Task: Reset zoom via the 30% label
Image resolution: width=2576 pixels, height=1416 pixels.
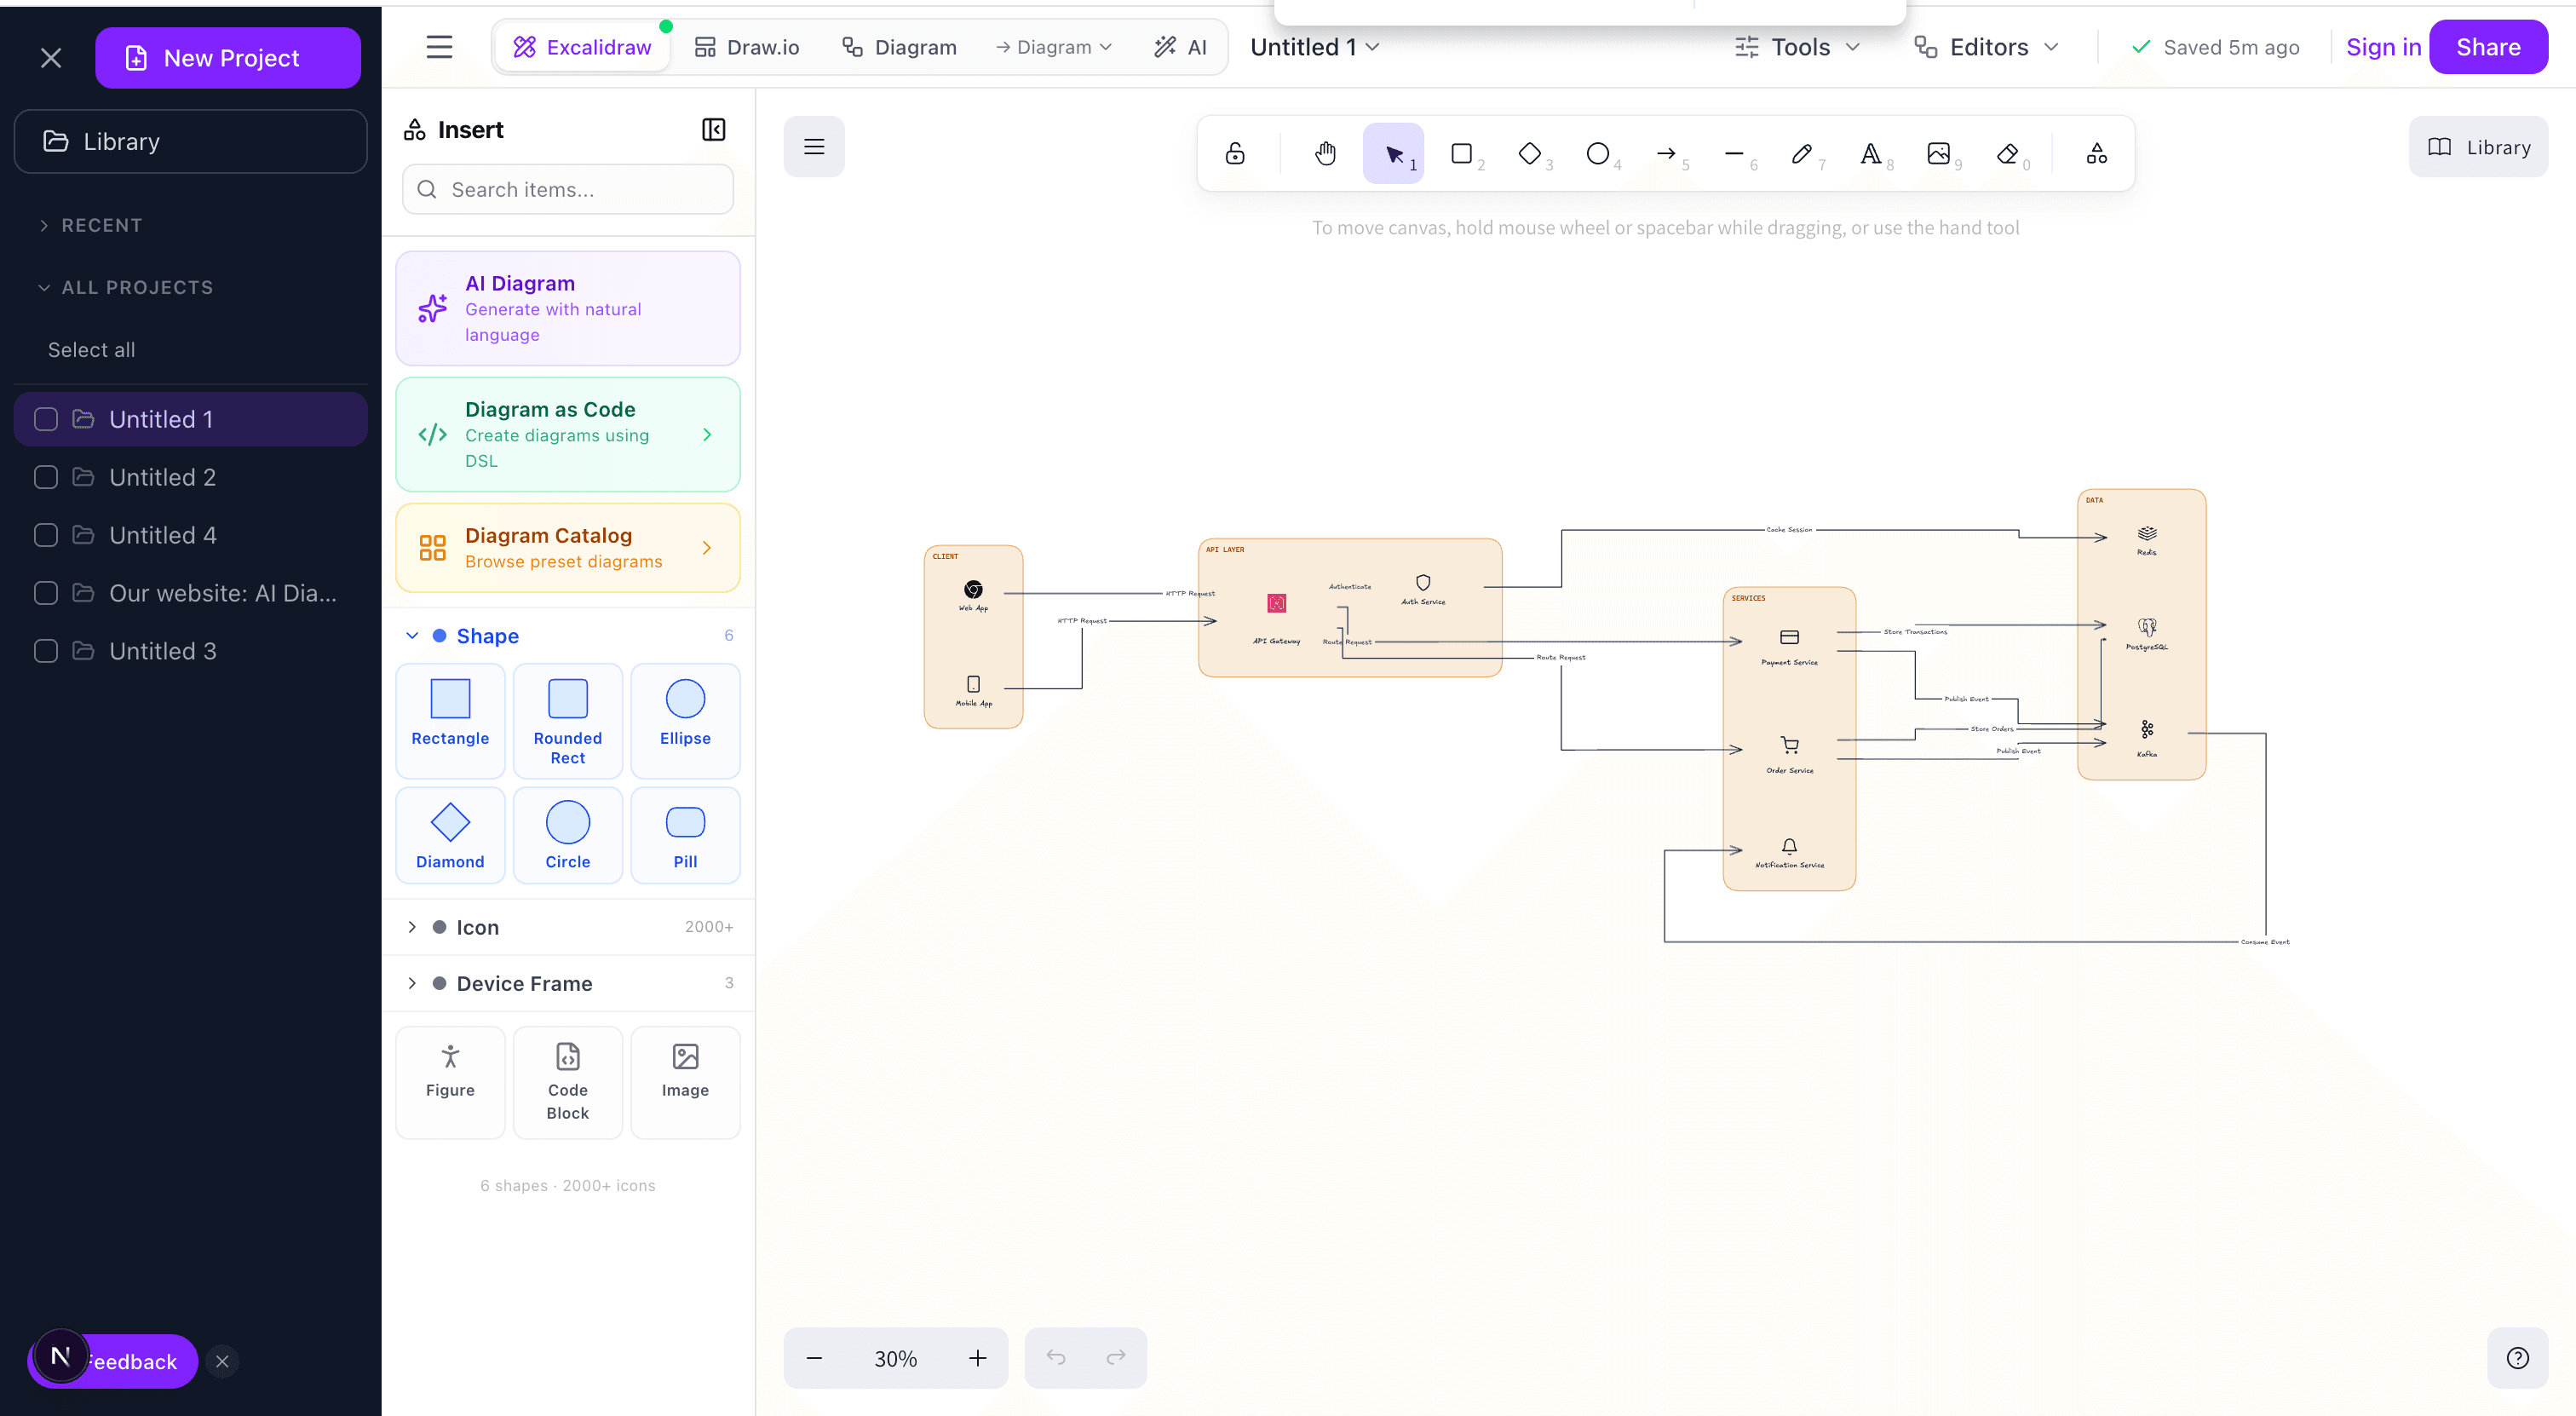Action: [x=895, y=1358]
